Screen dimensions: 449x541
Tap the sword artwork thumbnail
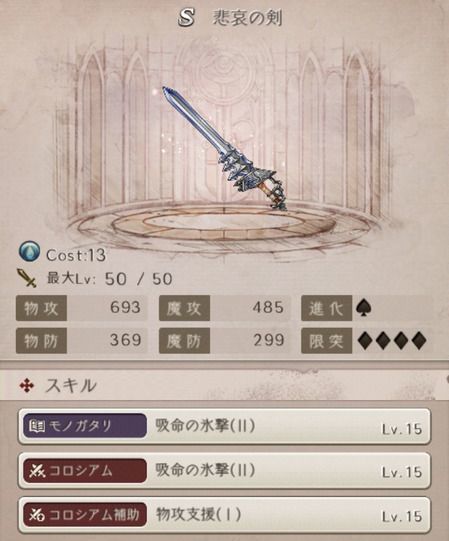[x=225, y=148]
